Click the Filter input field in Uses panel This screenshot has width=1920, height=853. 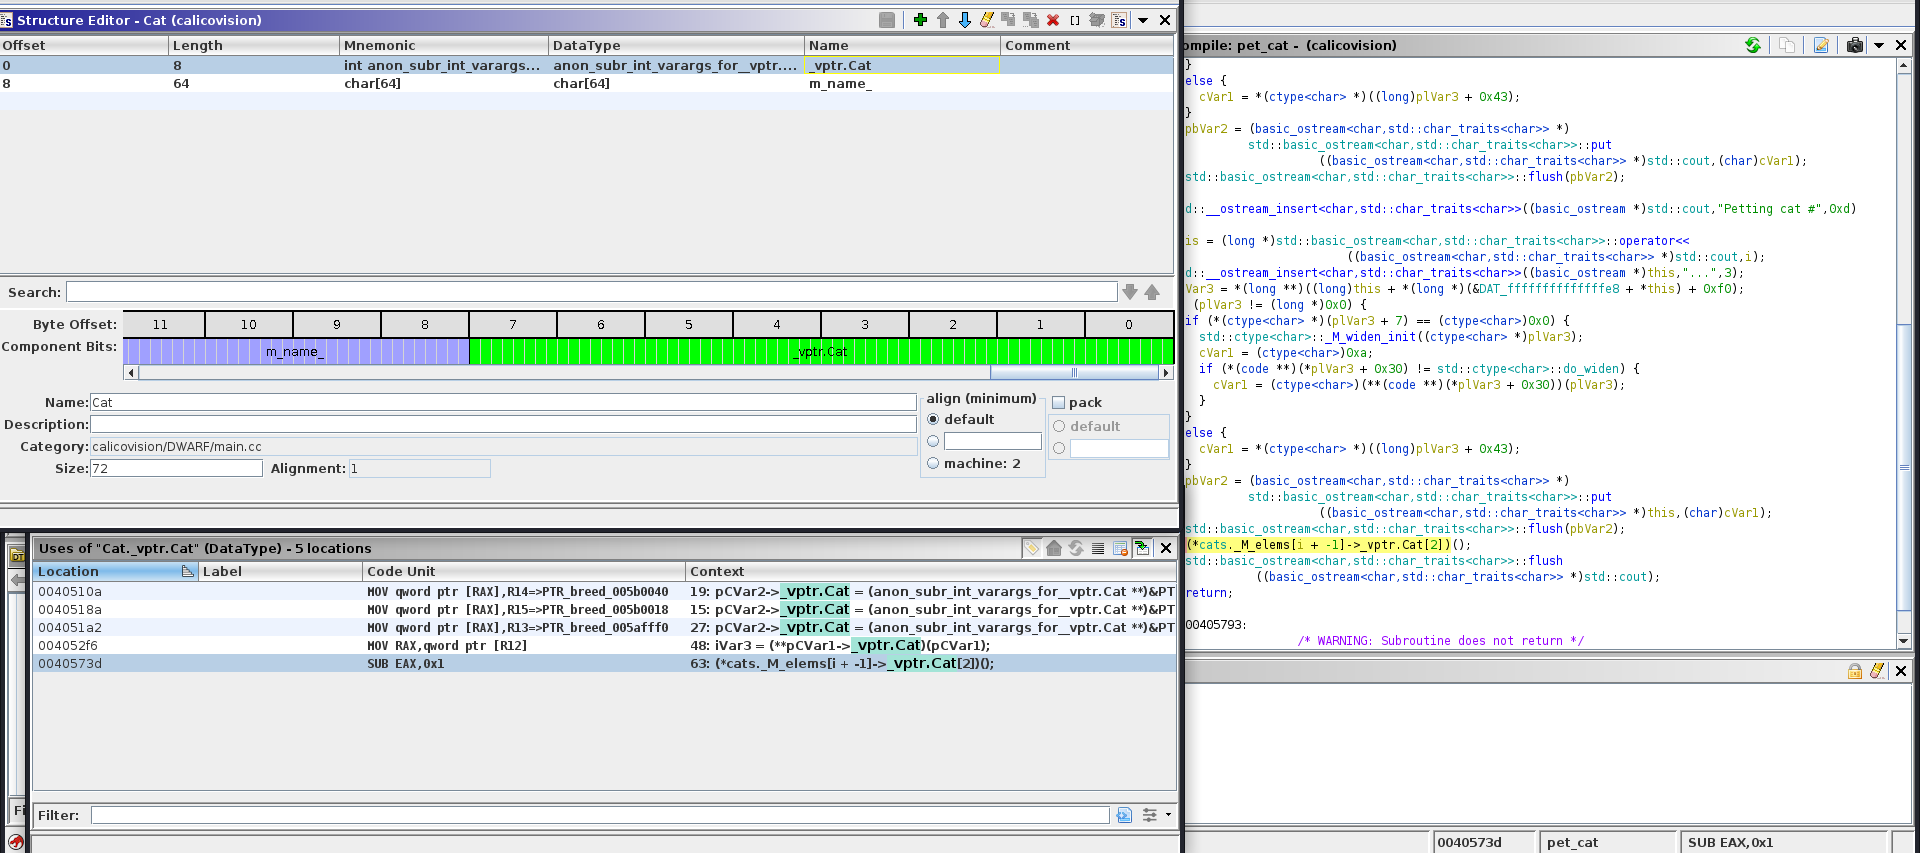600,815
